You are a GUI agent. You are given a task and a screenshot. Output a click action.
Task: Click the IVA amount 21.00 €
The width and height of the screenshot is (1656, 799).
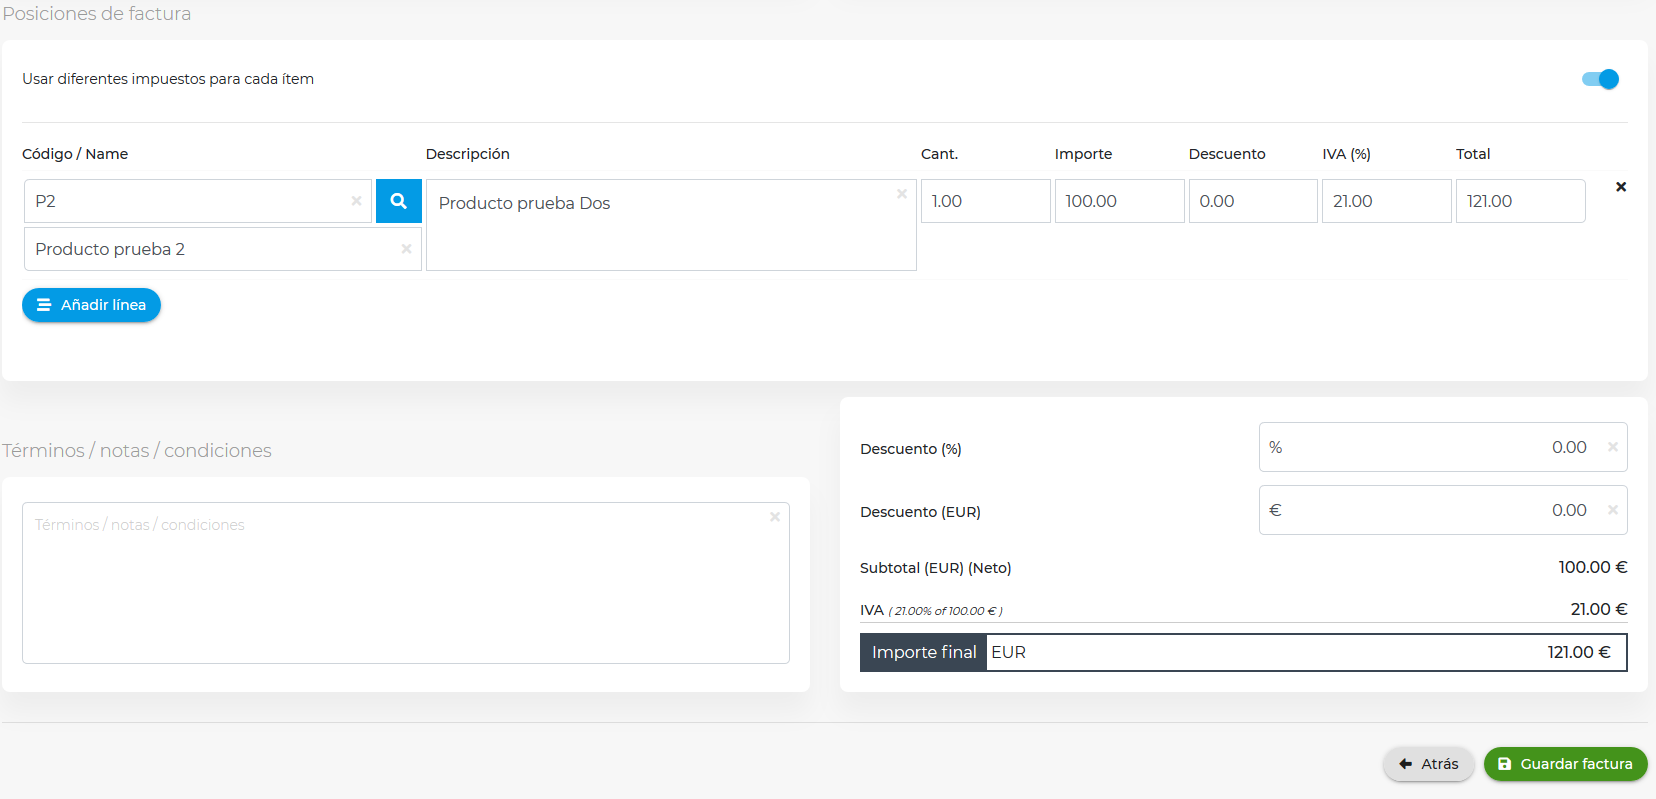click(1599, 609)
